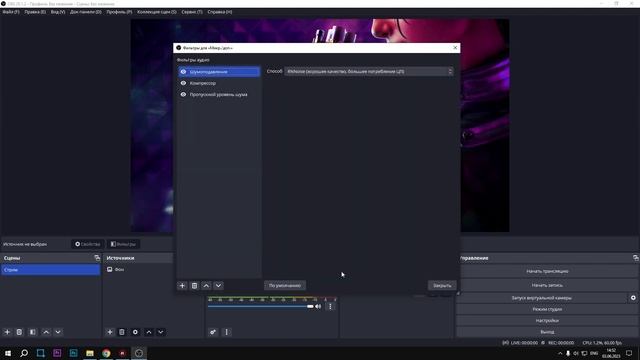Open the Вид menu
This screenshot has height=360, width=640.
(58, 12)
